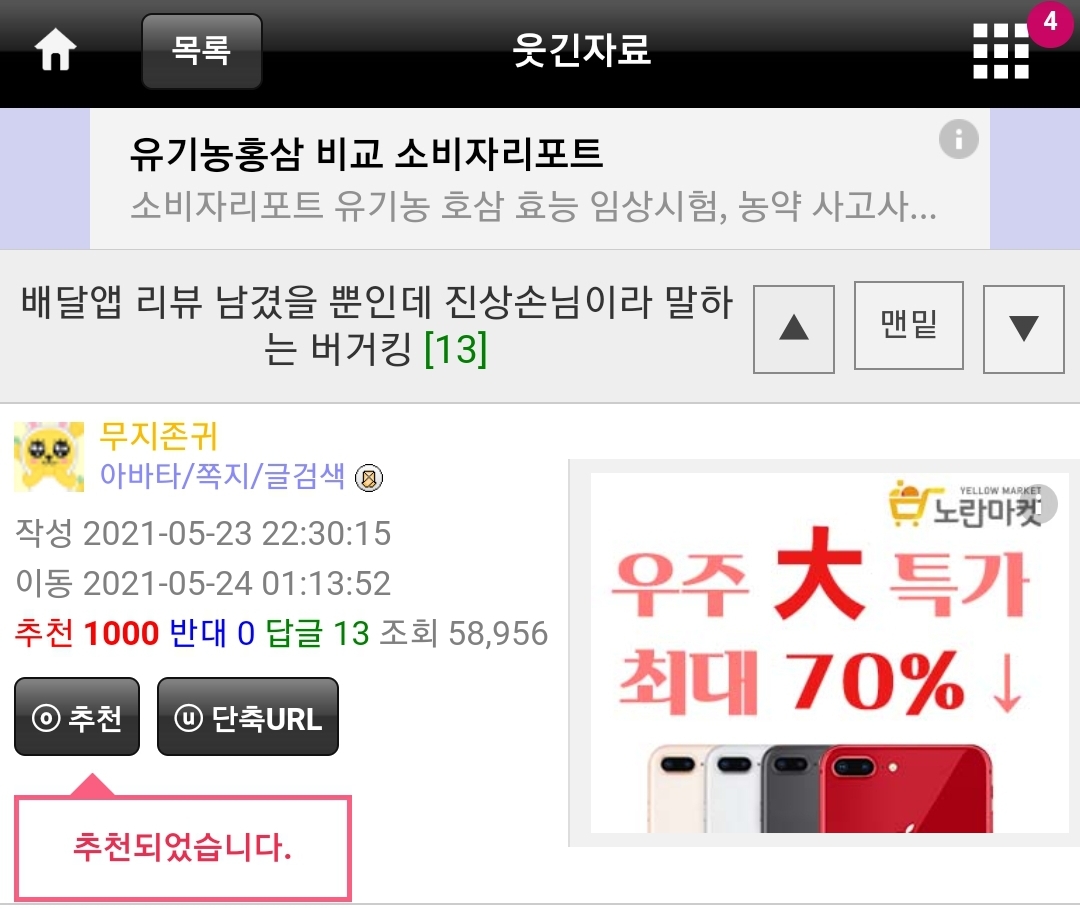Copy short link via 단축URL button

coord(248,717)
